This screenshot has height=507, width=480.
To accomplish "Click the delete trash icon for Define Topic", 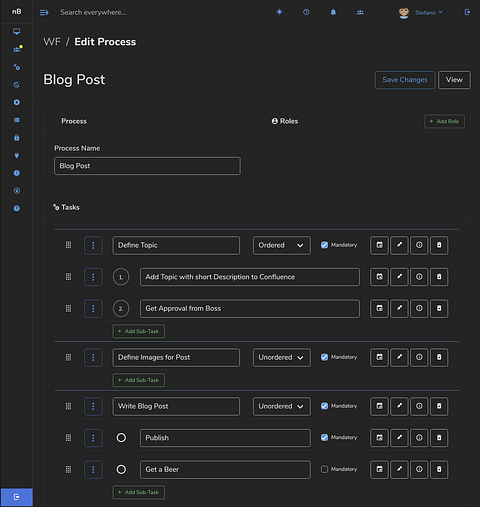I will [439, 245].
